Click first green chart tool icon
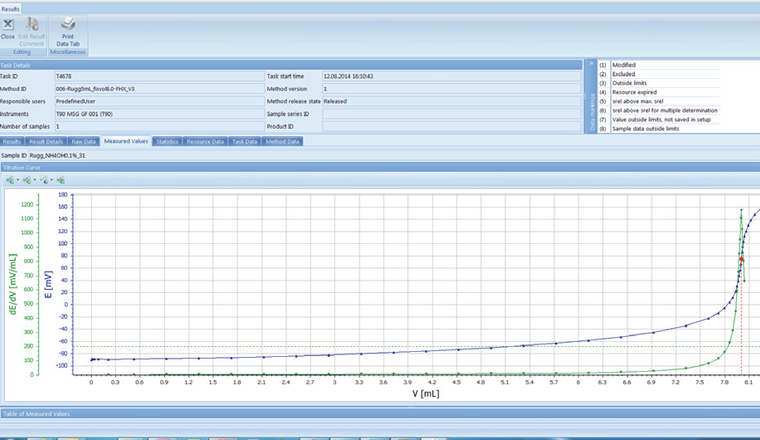The height and width of the screenshot is (440, 760). point(9,181)
